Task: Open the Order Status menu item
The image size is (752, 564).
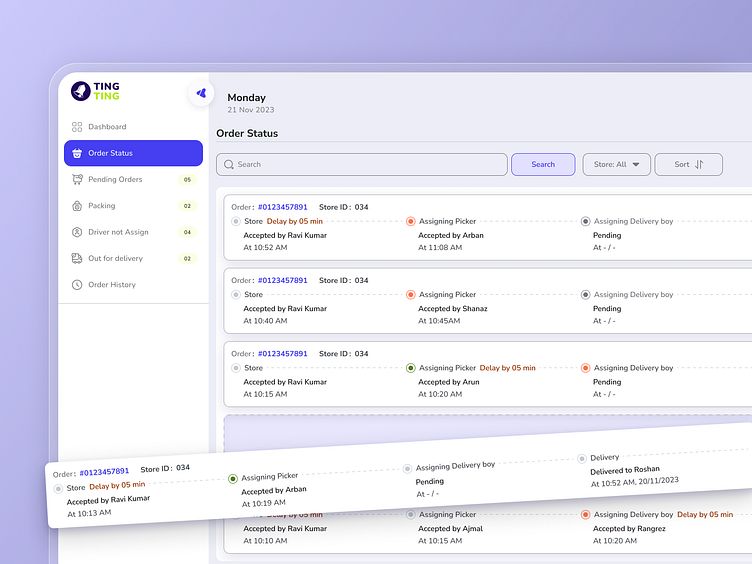Action: [133, 153]
